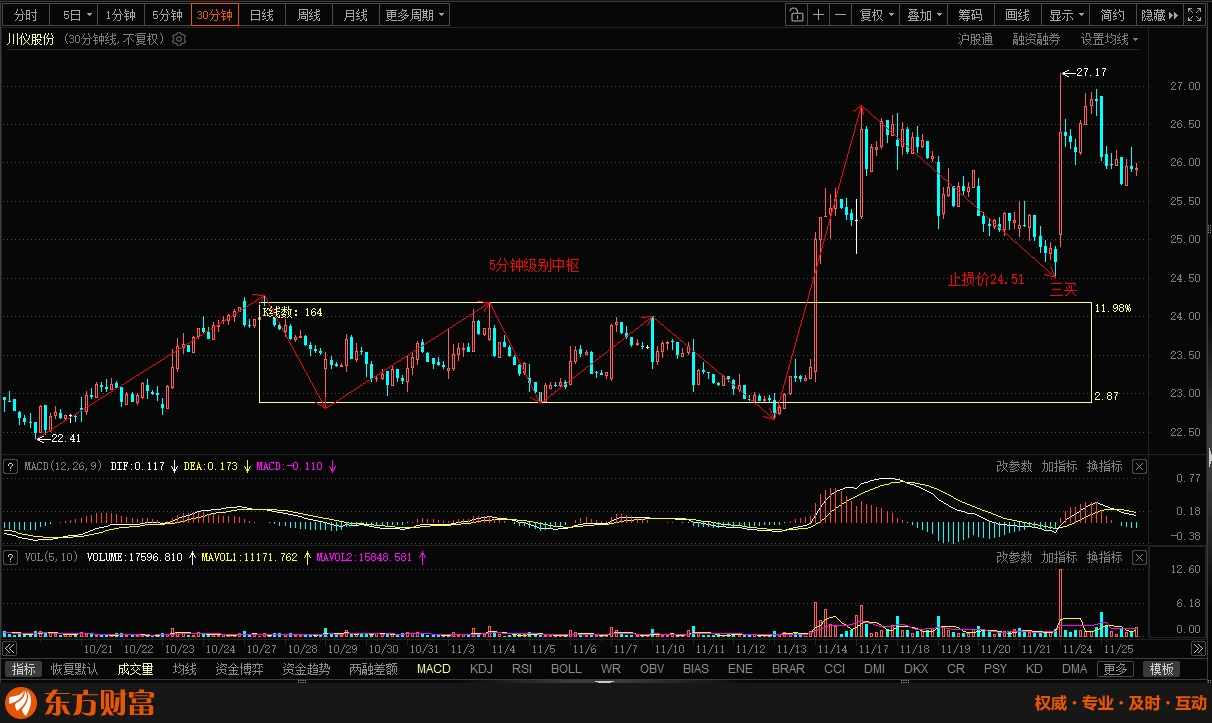Select MACD indicator in bottom bar

(x=434, y=669)
